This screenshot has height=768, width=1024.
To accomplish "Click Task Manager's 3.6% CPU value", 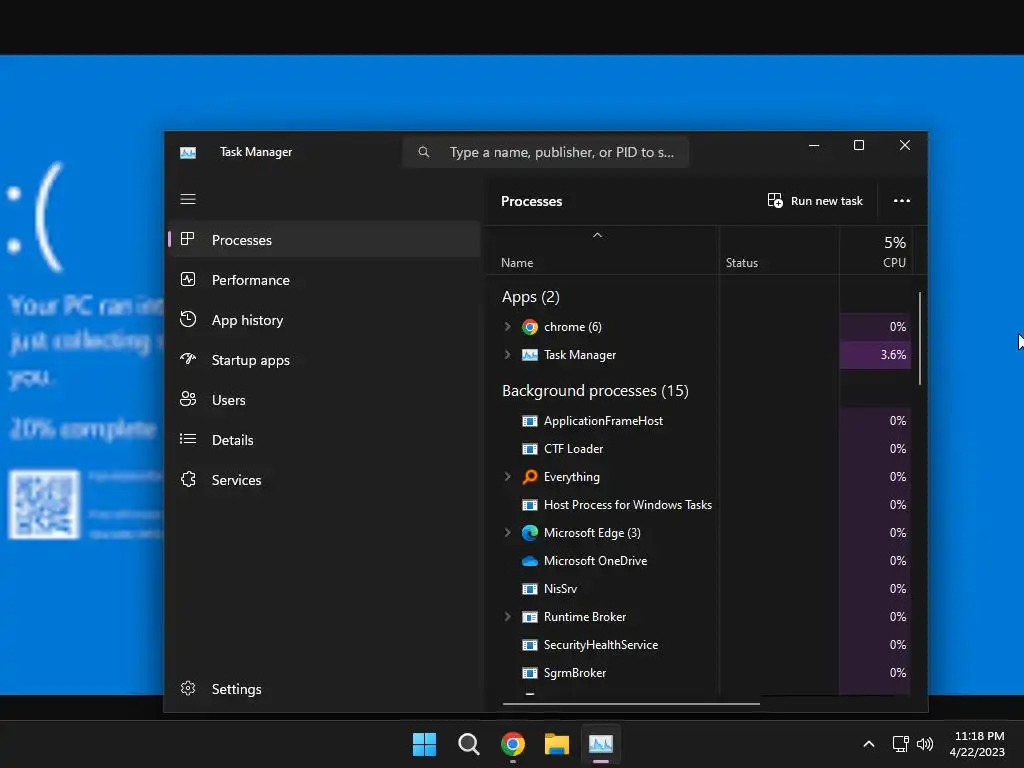I will 893,355.
